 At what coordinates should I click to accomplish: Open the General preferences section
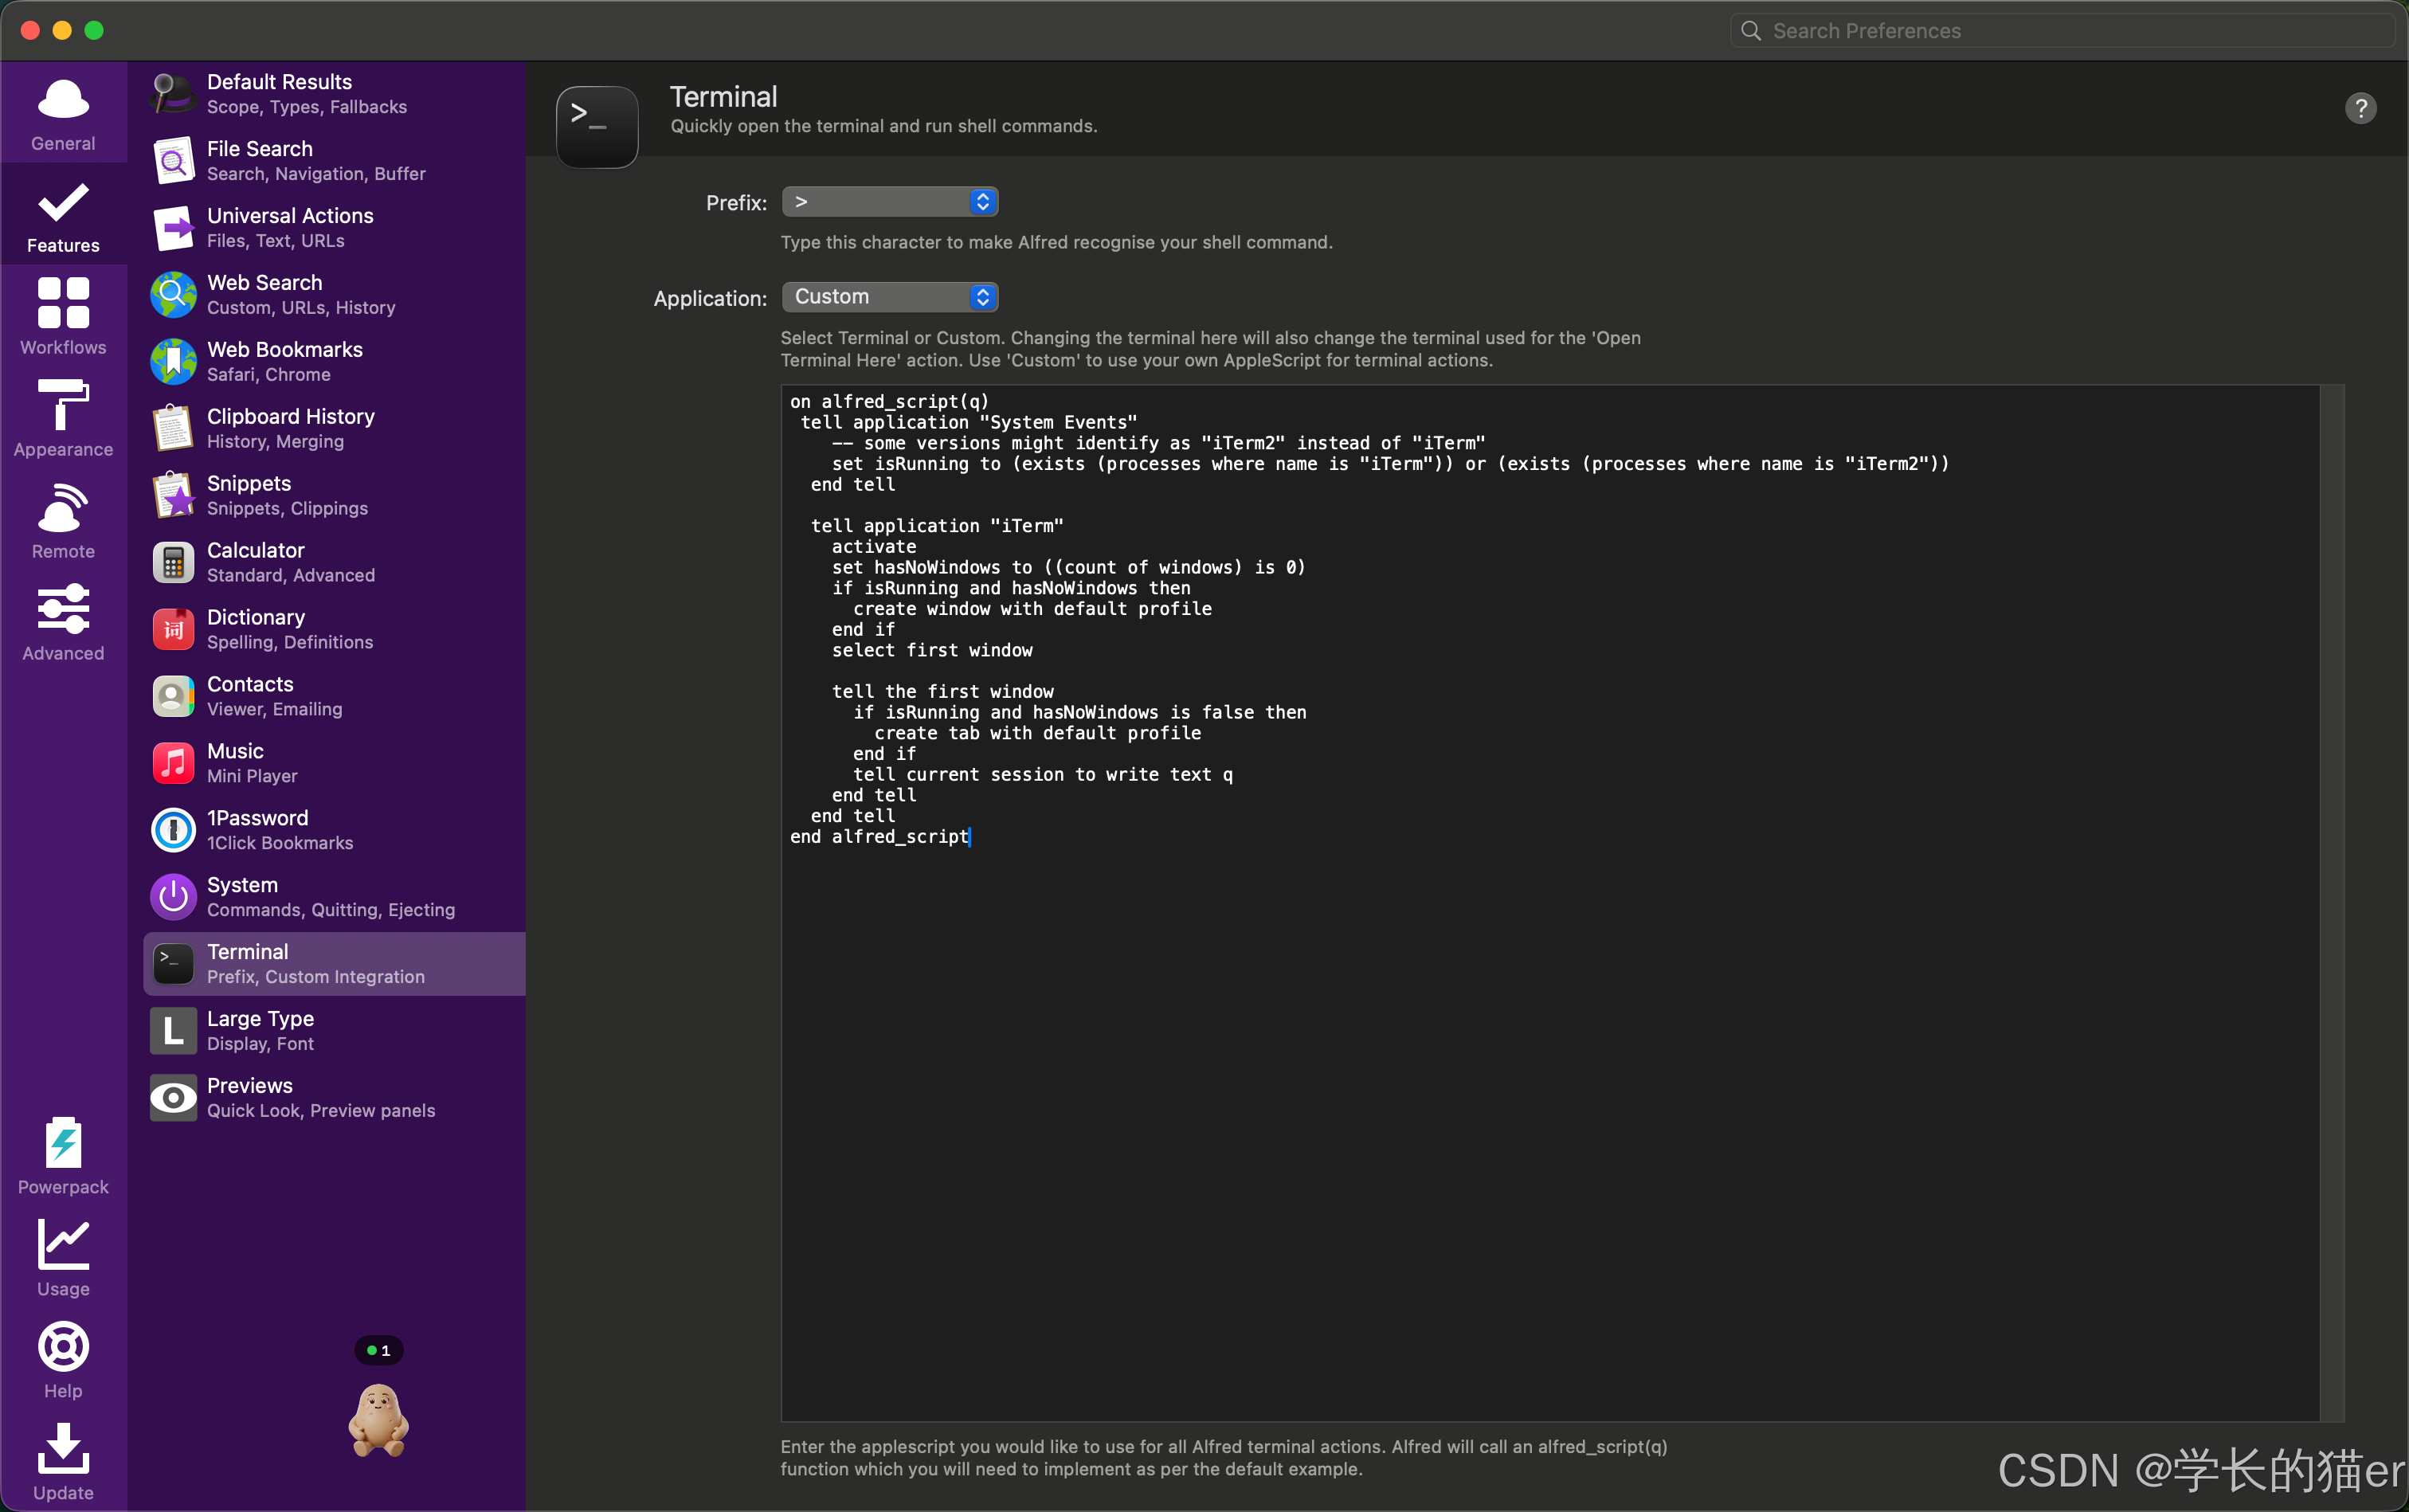pyautogui.click(x=63, y=113)
